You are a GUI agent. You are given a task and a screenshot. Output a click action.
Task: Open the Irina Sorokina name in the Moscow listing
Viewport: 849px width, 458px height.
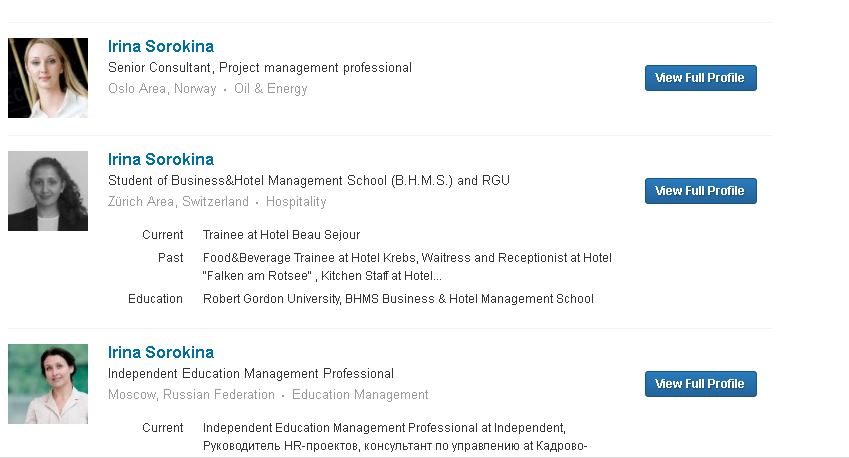(161, 352)
